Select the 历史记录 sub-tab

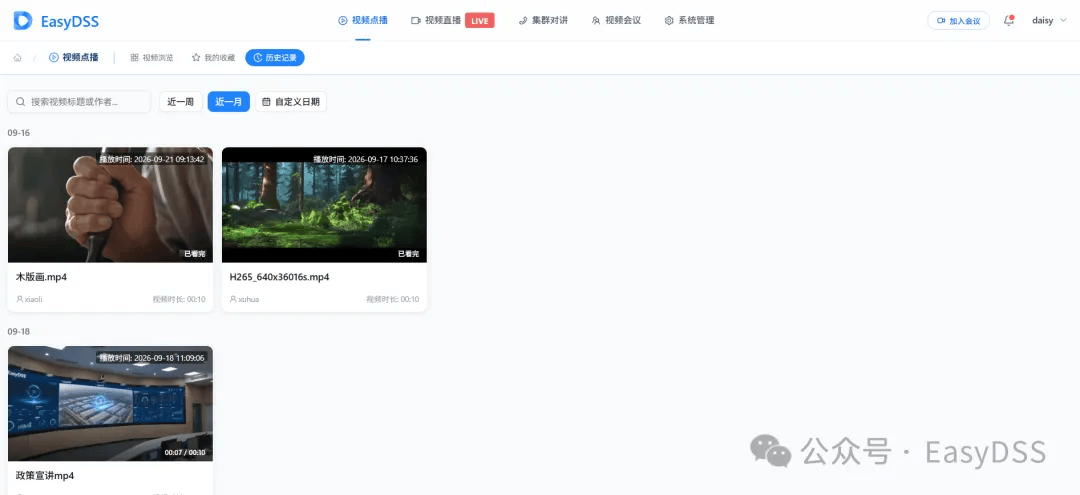coord(275,58)
